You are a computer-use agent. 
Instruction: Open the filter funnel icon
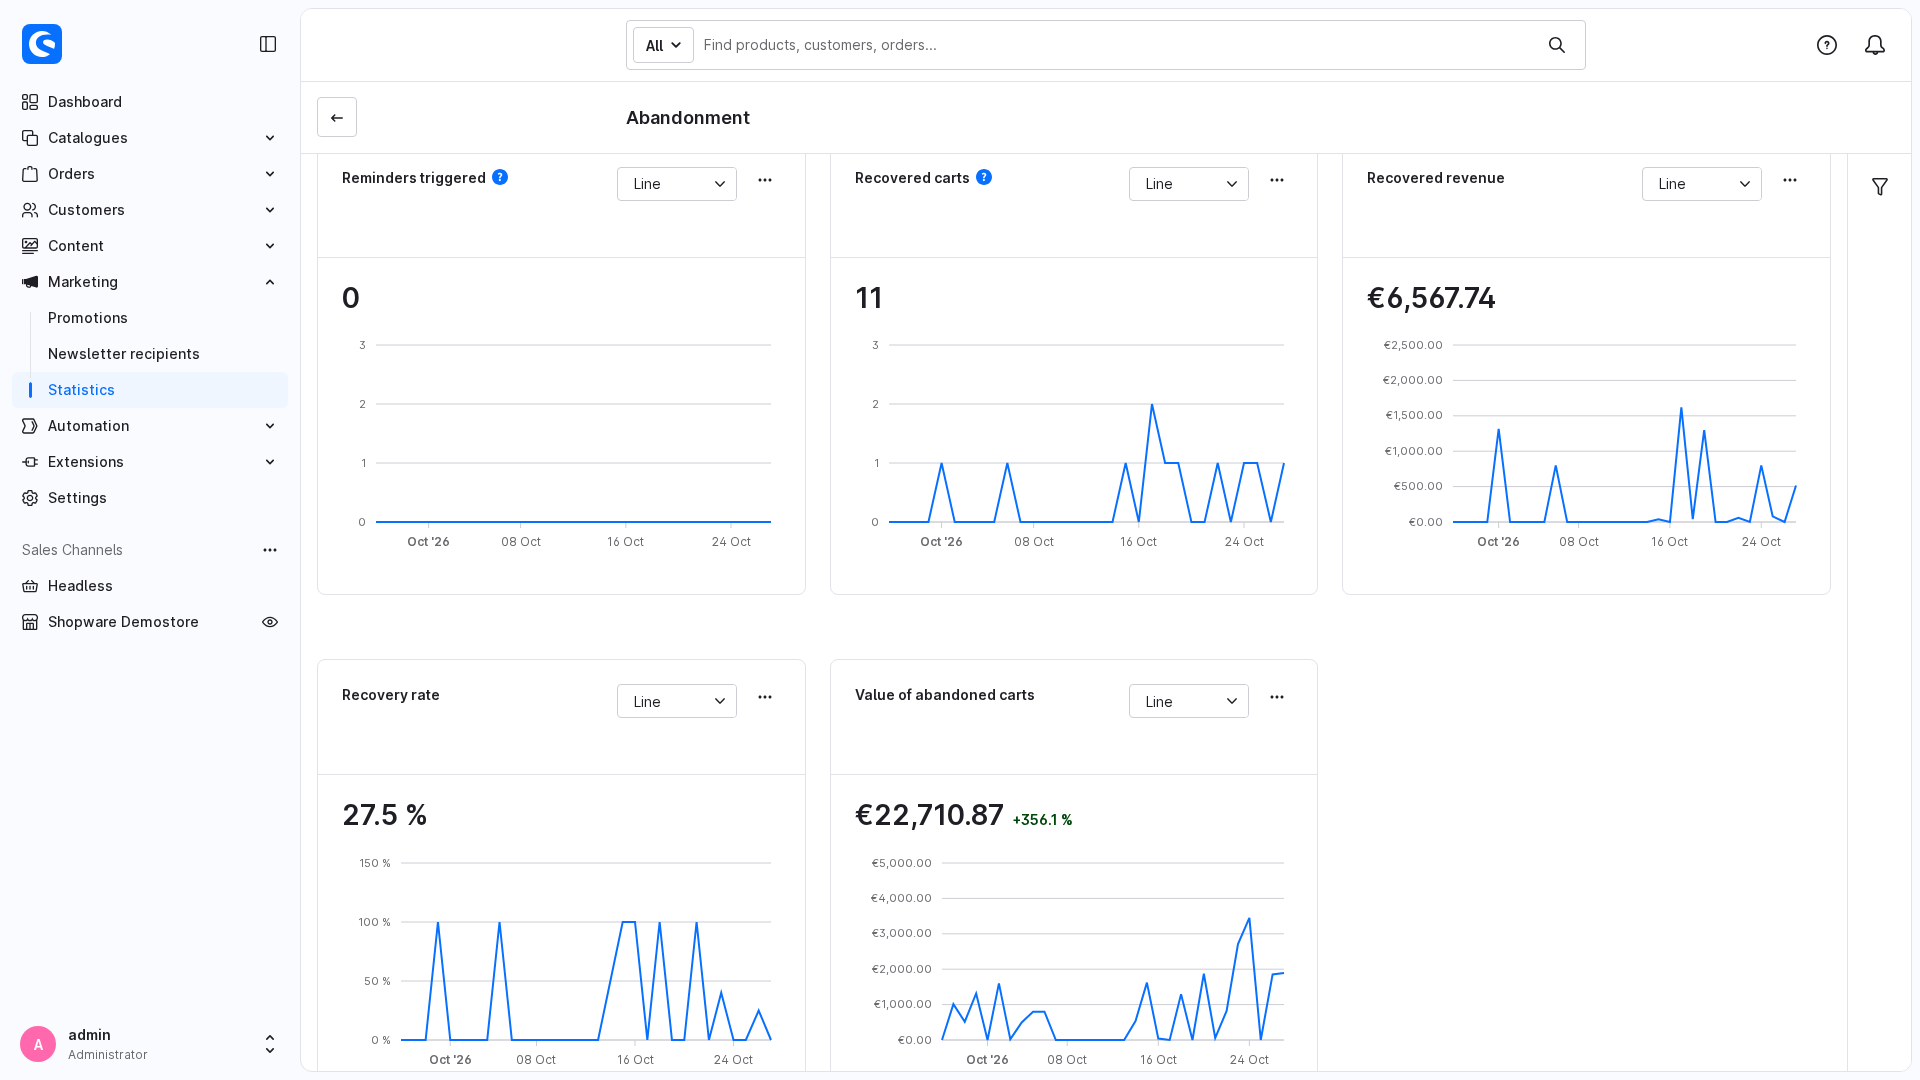point(1880,187)
